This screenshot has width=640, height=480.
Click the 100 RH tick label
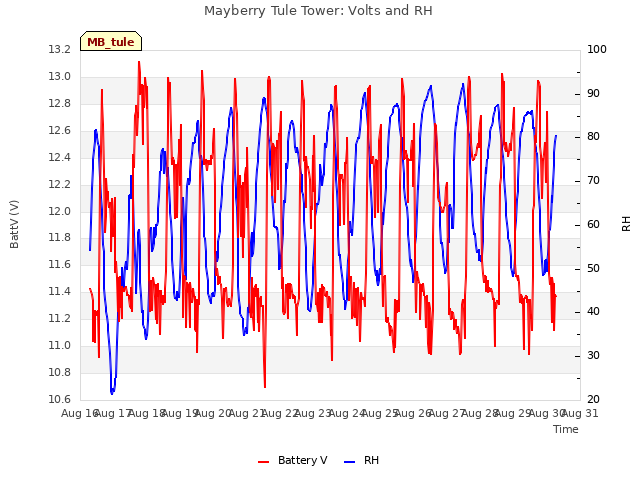[x=597, y=49]
